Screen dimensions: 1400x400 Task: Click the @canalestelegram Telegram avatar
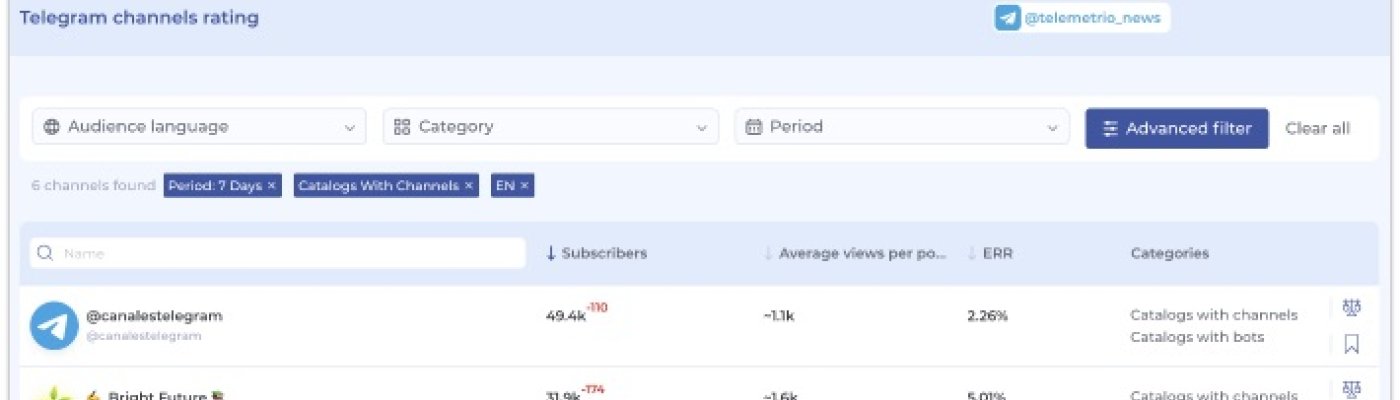click(x=54, y=326)
